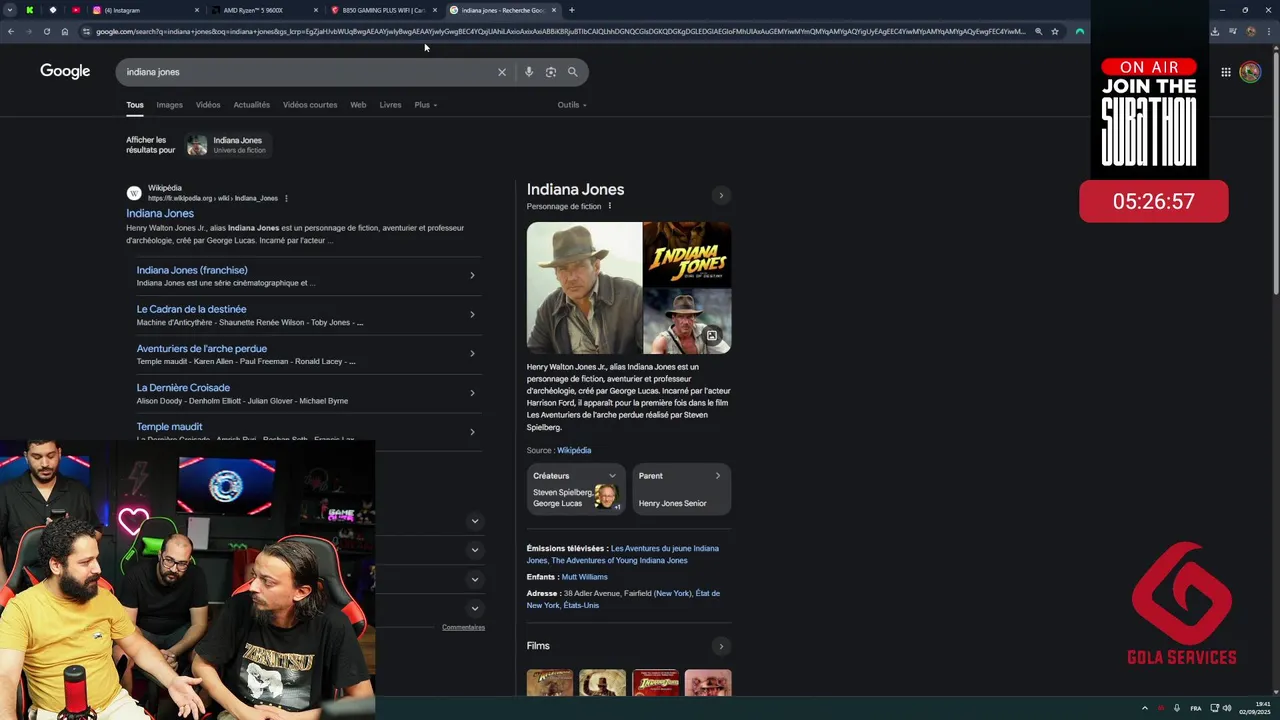Image resolution: width=1280 pixels, height=720 pixels.
Task: Open the Indiana Jones Wikipedia title link
Action: pyautogui.click(x=160, y=213)
